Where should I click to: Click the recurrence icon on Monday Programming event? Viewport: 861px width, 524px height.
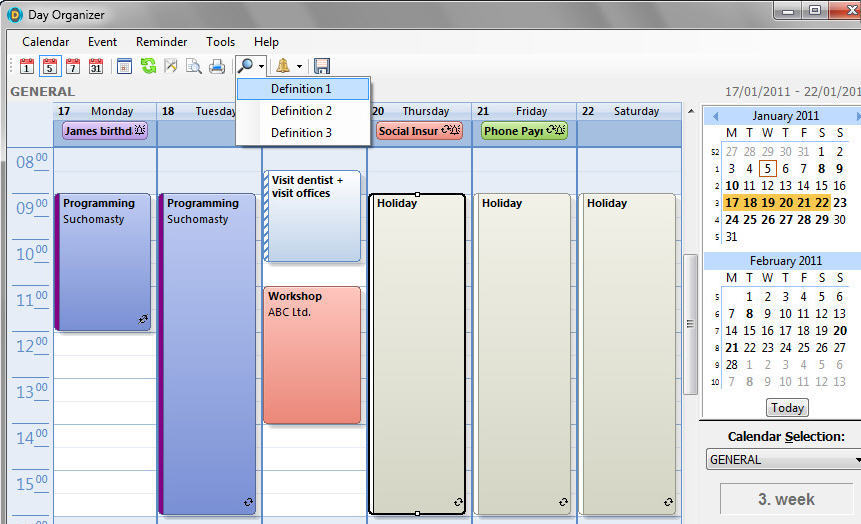[143, 319]
